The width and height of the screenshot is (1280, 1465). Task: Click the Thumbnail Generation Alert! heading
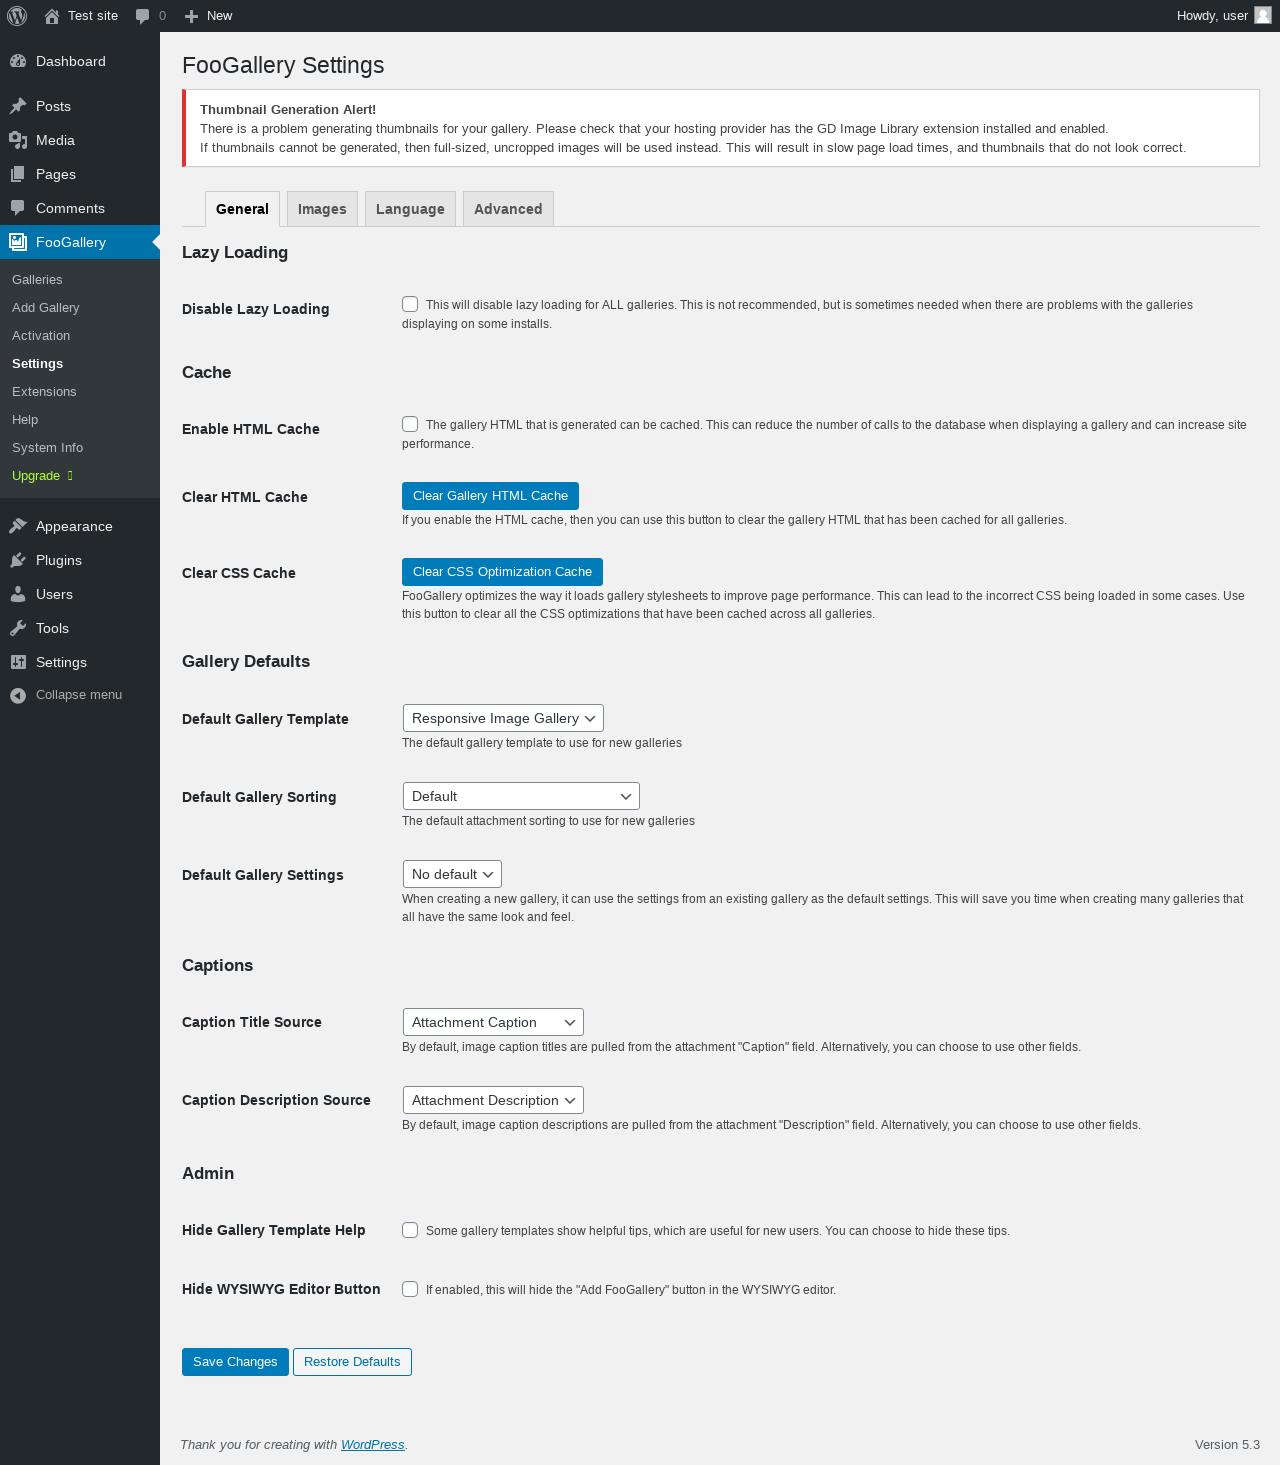click(x=288, y=110)
